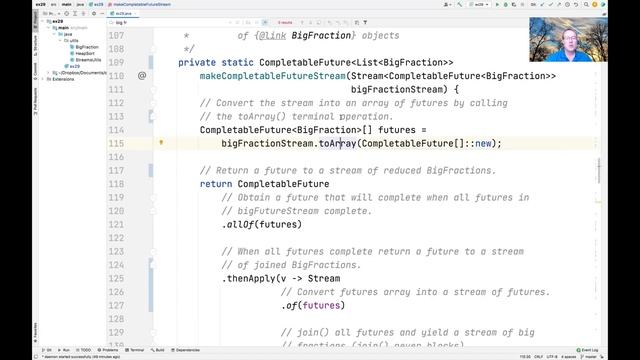Click the presenter webcam video thumbnail
This screenshot has width=640, height=360.
(568, 39)
